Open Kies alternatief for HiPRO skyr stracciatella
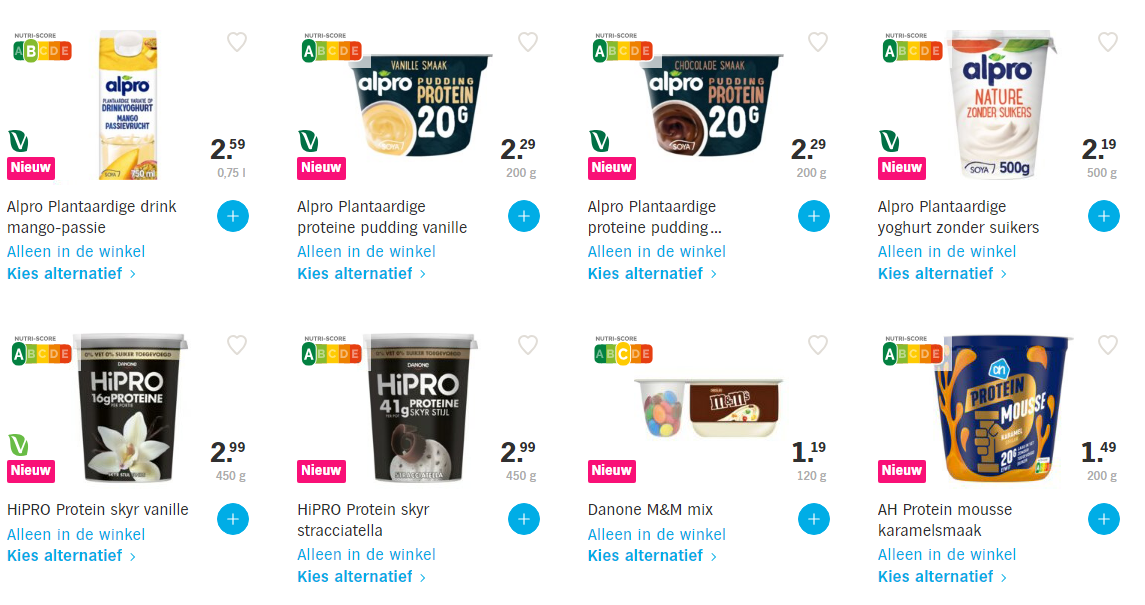Screen dimensions: 1145x605 pyautogui.click(x=361, y=577)
